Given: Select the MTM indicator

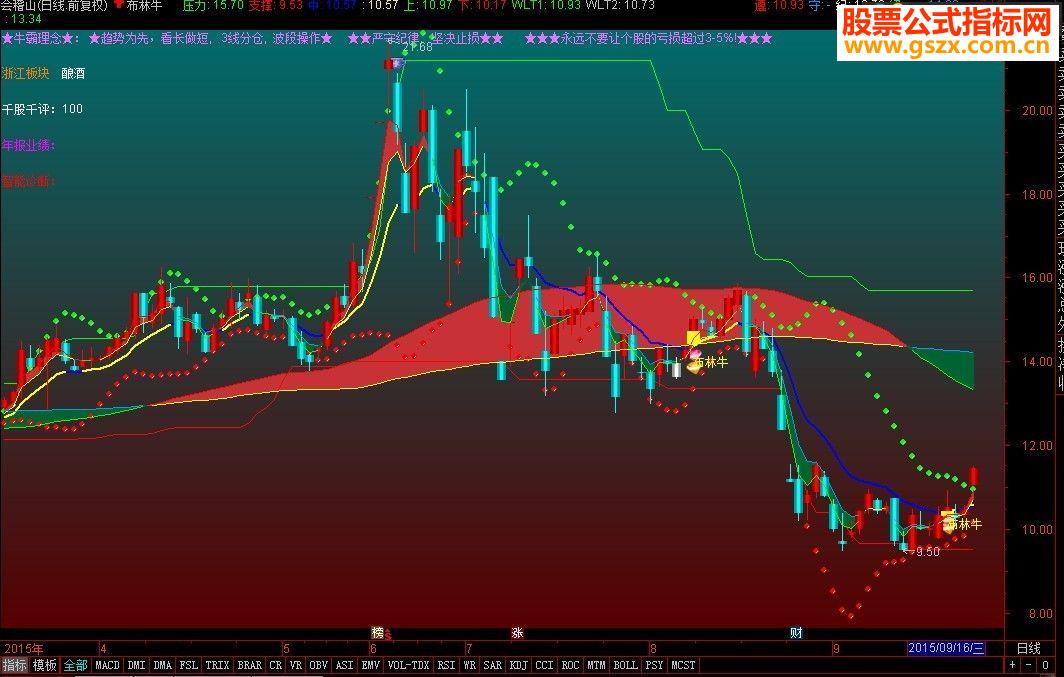Looking at the screenshot, I should pyautogui.click(x=596, y=665).
